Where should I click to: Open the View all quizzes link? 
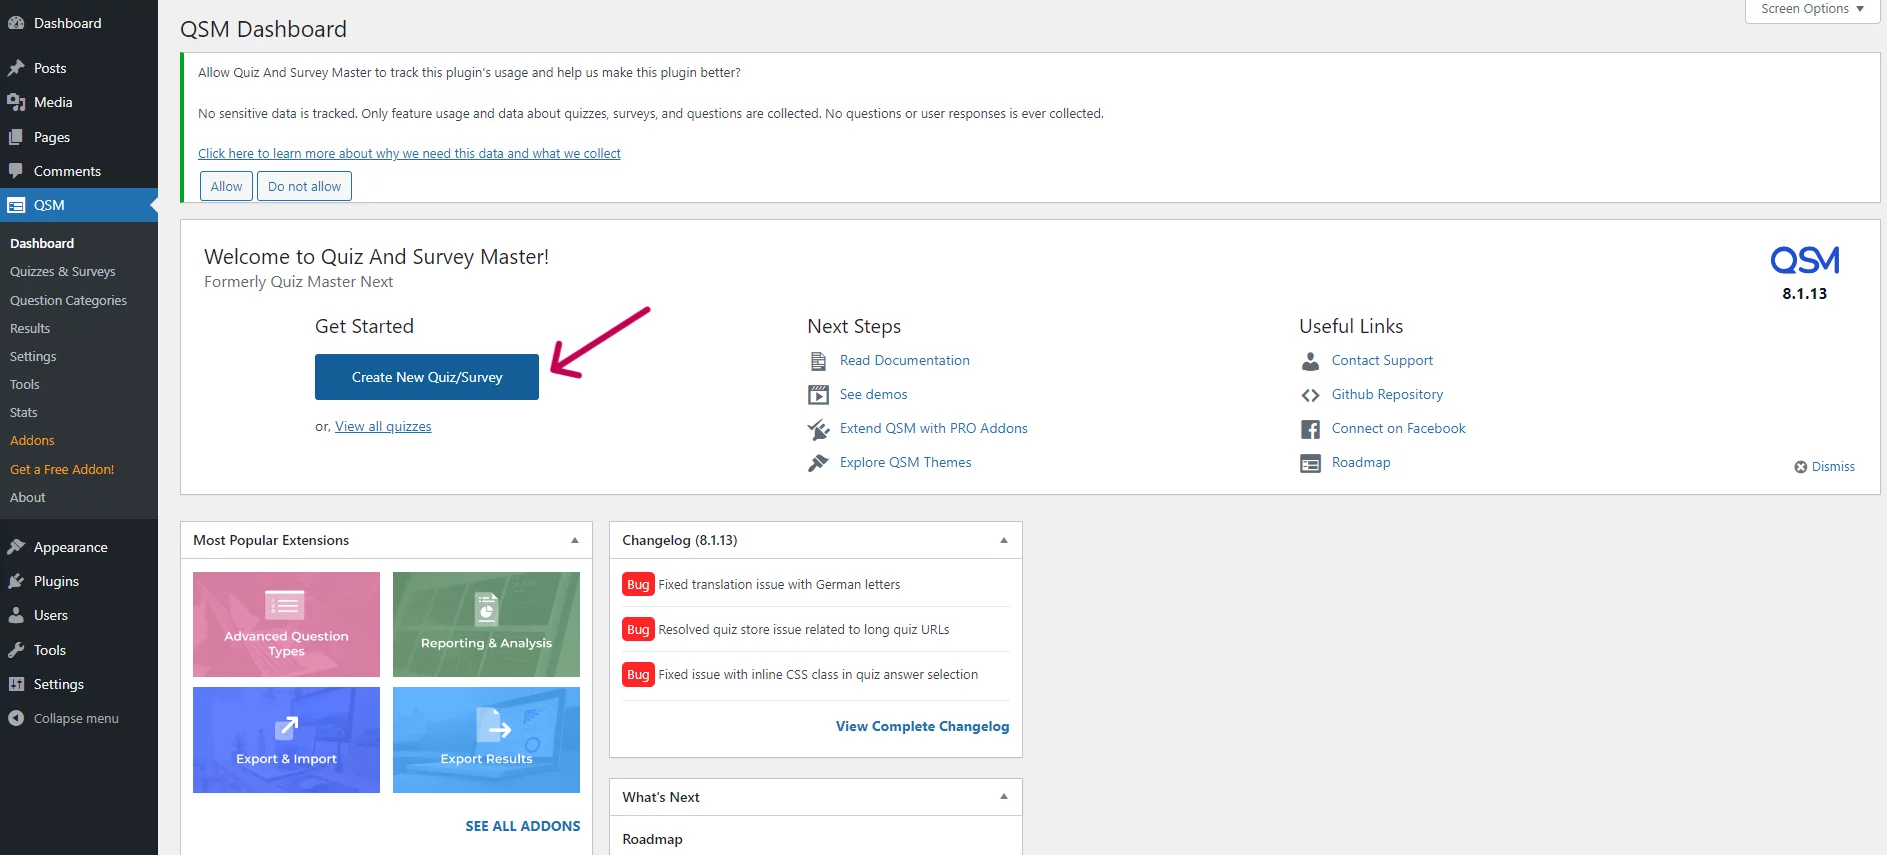383,427
